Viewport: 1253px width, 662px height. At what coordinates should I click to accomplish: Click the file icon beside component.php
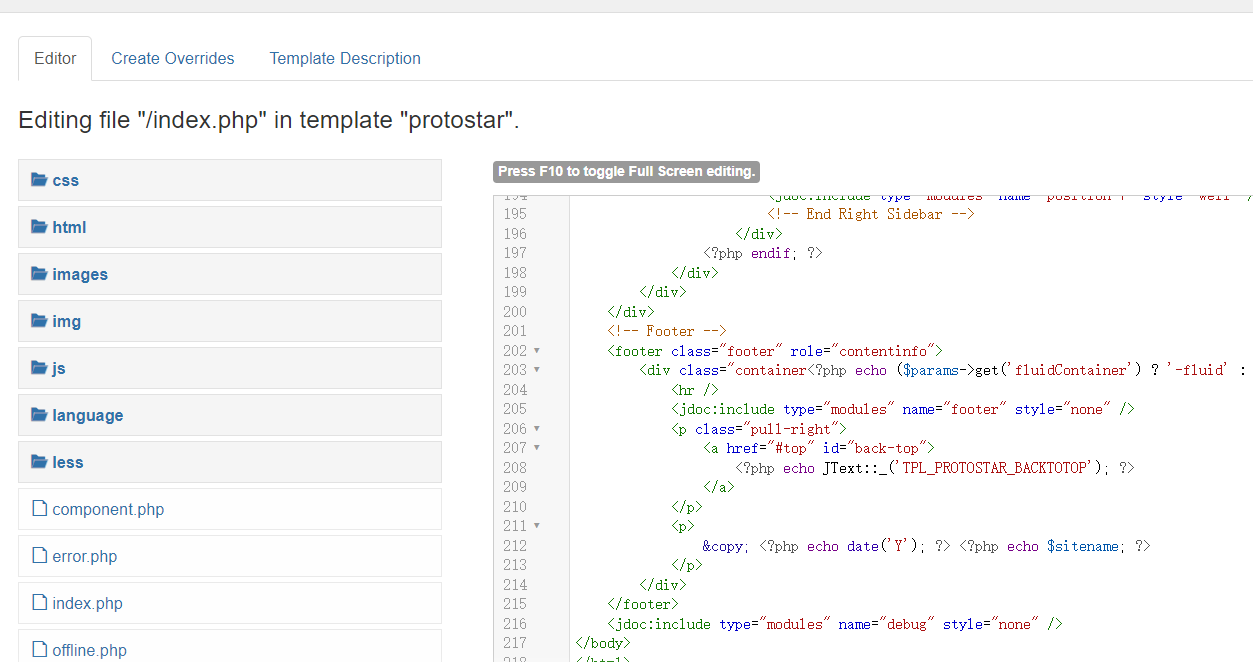coord(40,509)
